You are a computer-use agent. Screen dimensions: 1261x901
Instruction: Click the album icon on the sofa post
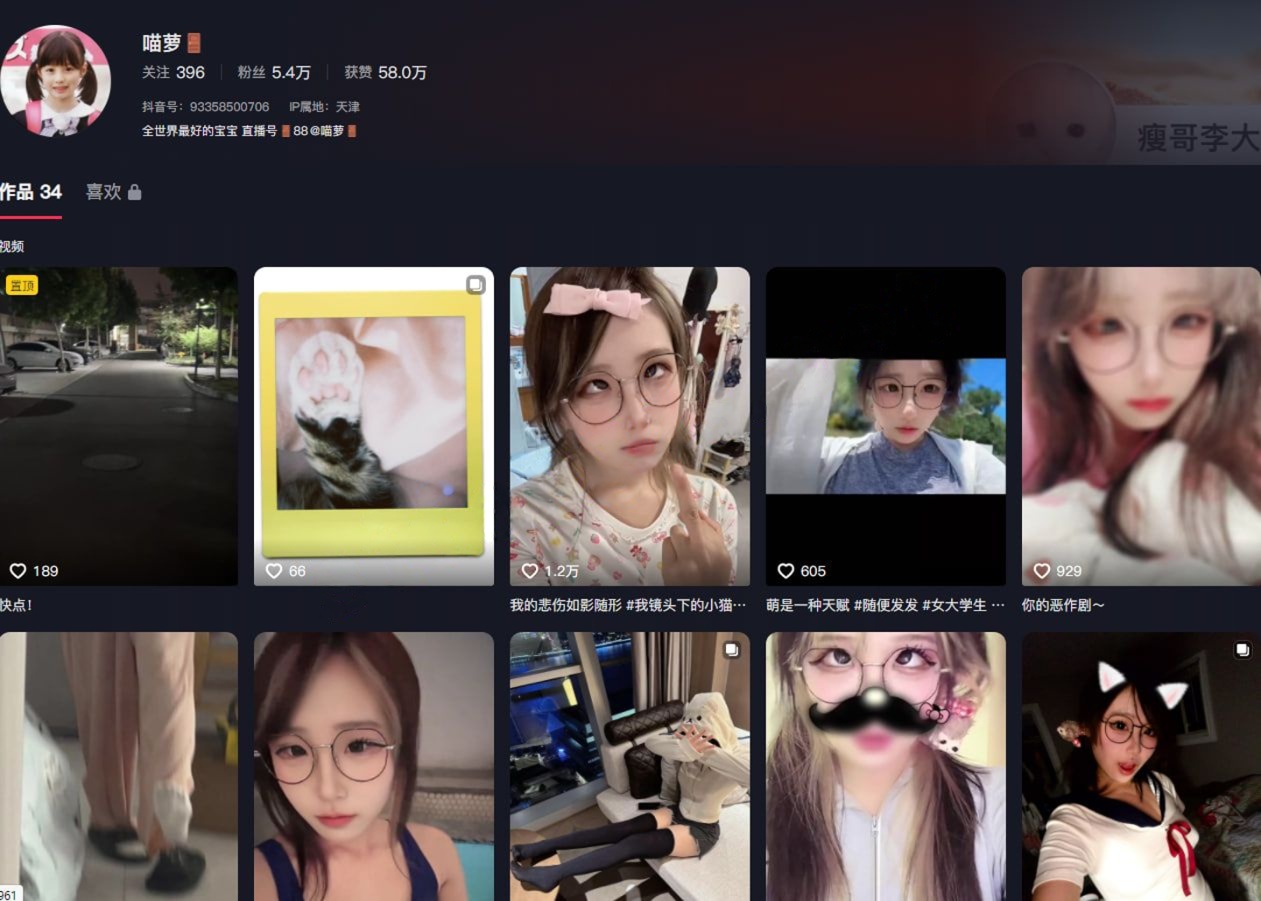coord(731,650)
